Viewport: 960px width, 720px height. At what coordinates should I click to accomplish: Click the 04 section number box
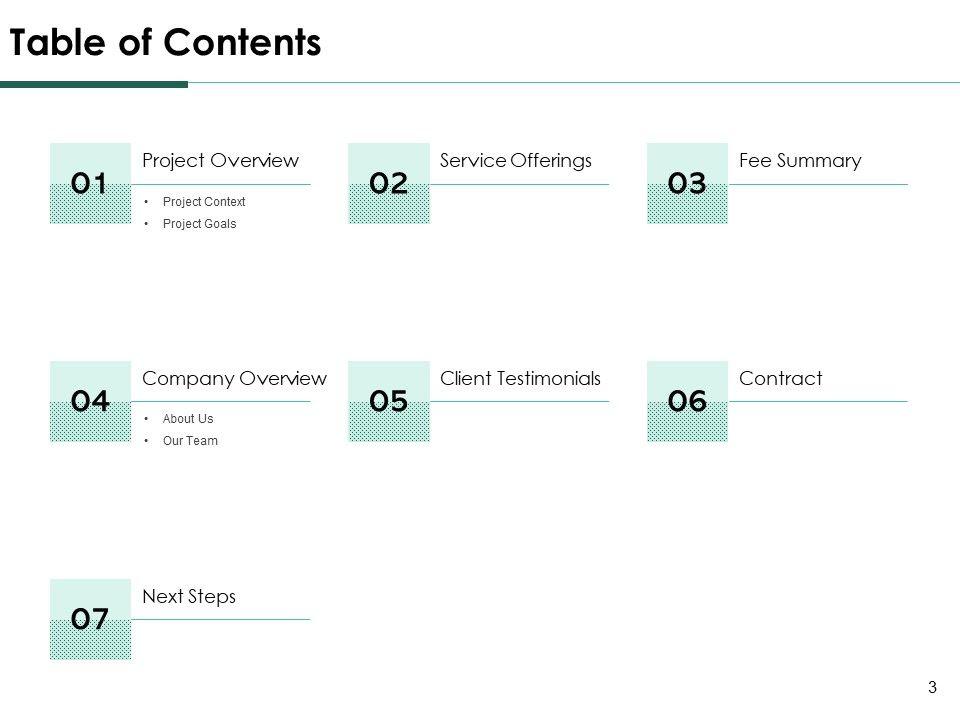pos(90,401)
